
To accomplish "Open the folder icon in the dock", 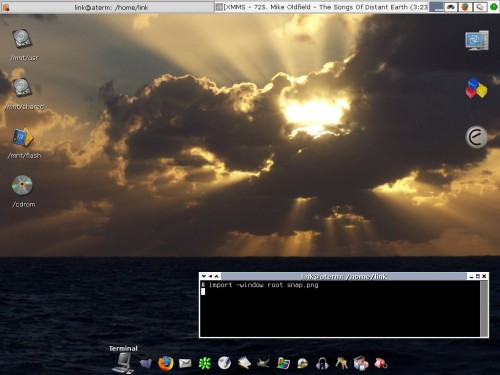I will point(146,363).
